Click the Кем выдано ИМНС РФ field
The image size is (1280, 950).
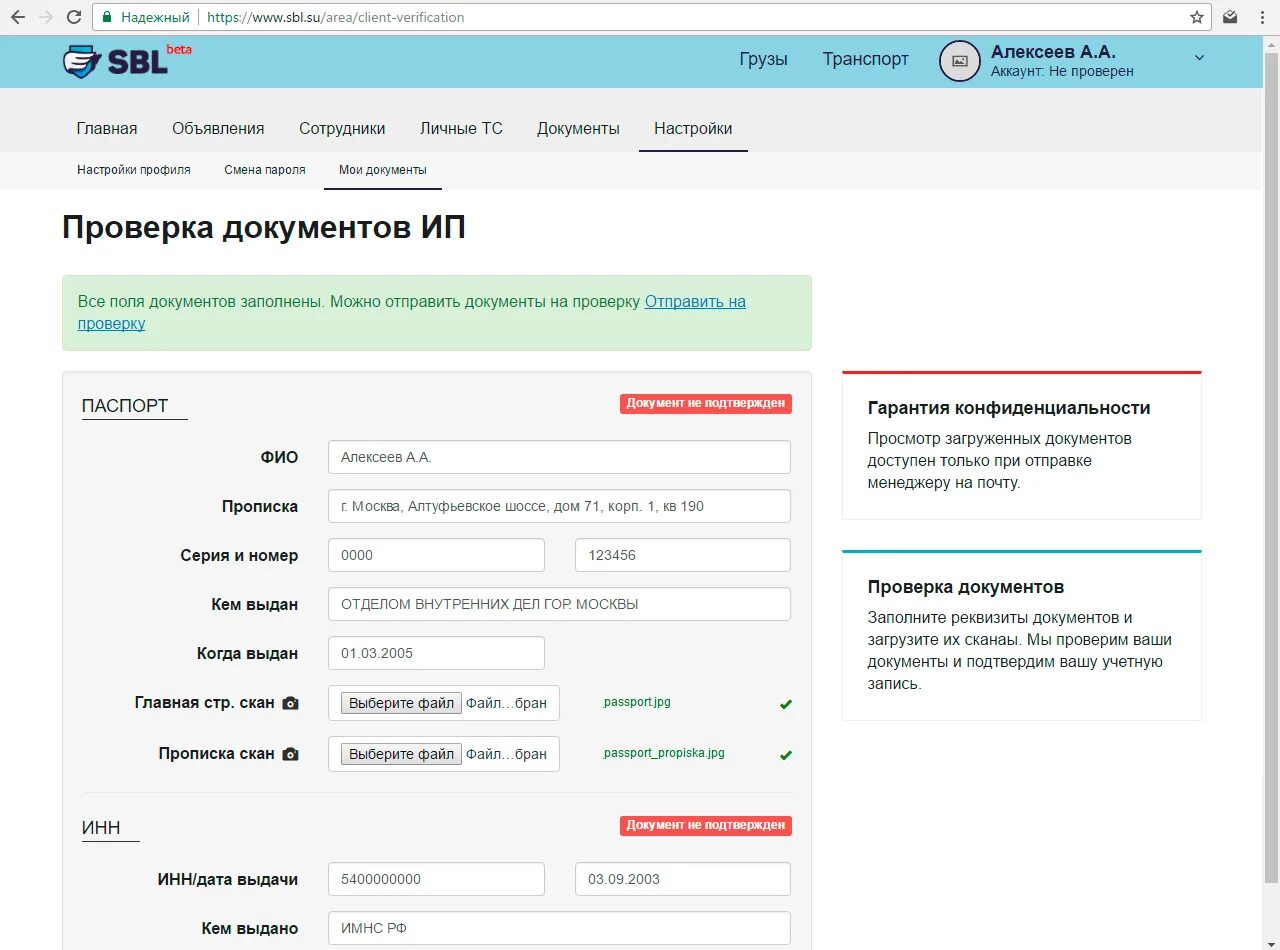point(559,928)
